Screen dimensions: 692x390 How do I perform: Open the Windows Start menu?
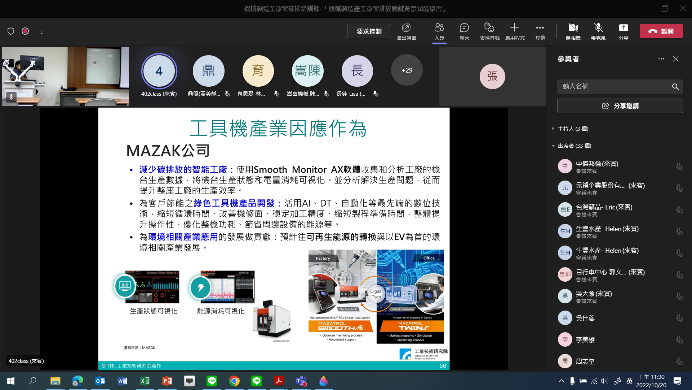pyautogui.click(x=10, y=381)
